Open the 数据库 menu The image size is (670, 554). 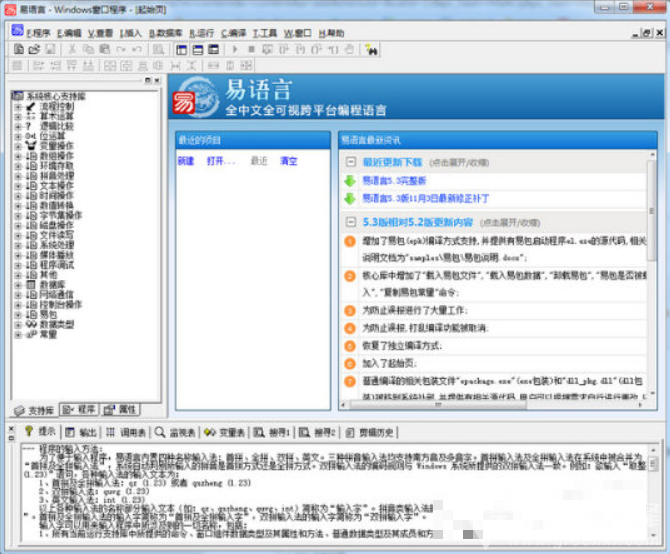(165, 33)
